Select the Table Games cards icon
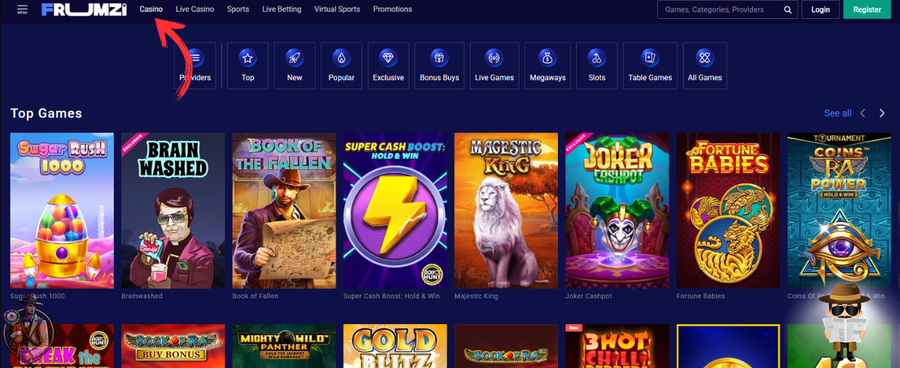 pos(650,57)
